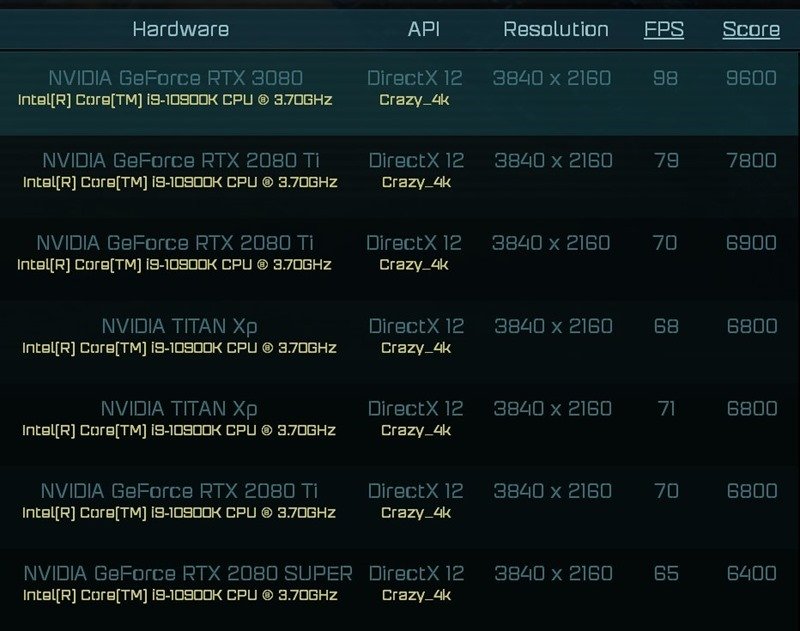Select the NVIDIA GeForce RTX 2080 SUPER name

(188, 574)
